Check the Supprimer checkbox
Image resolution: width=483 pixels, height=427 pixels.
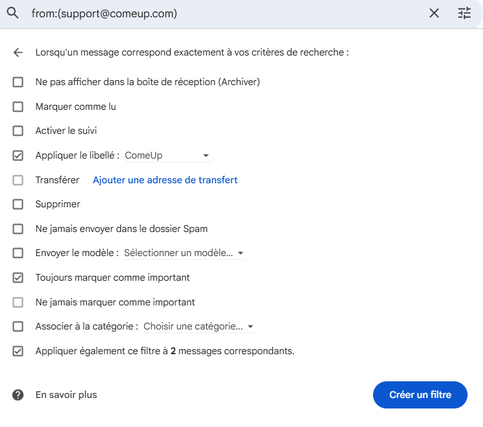tap(18, 204)
